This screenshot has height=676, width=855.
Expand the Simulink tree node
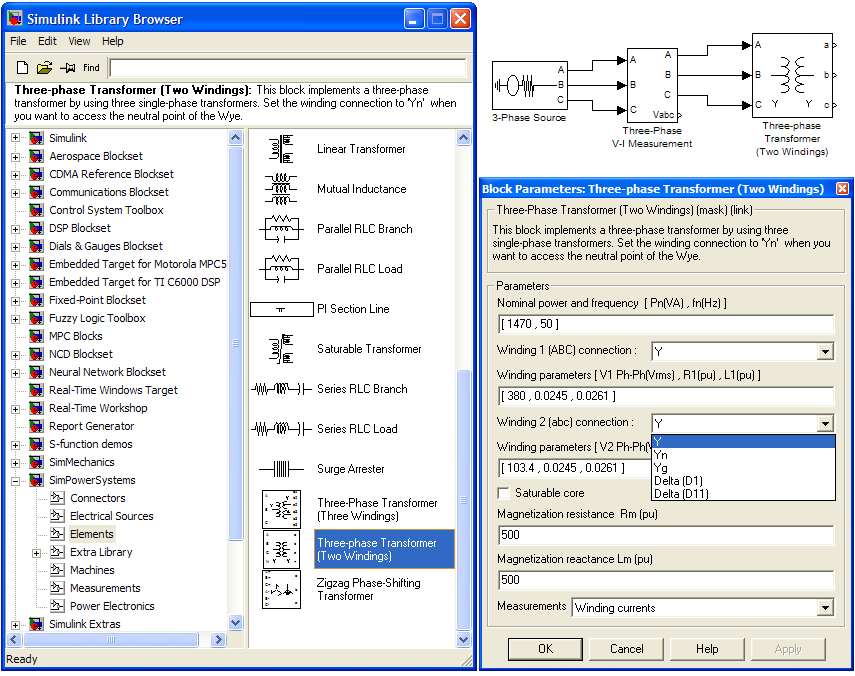click(x=15, y=138)
